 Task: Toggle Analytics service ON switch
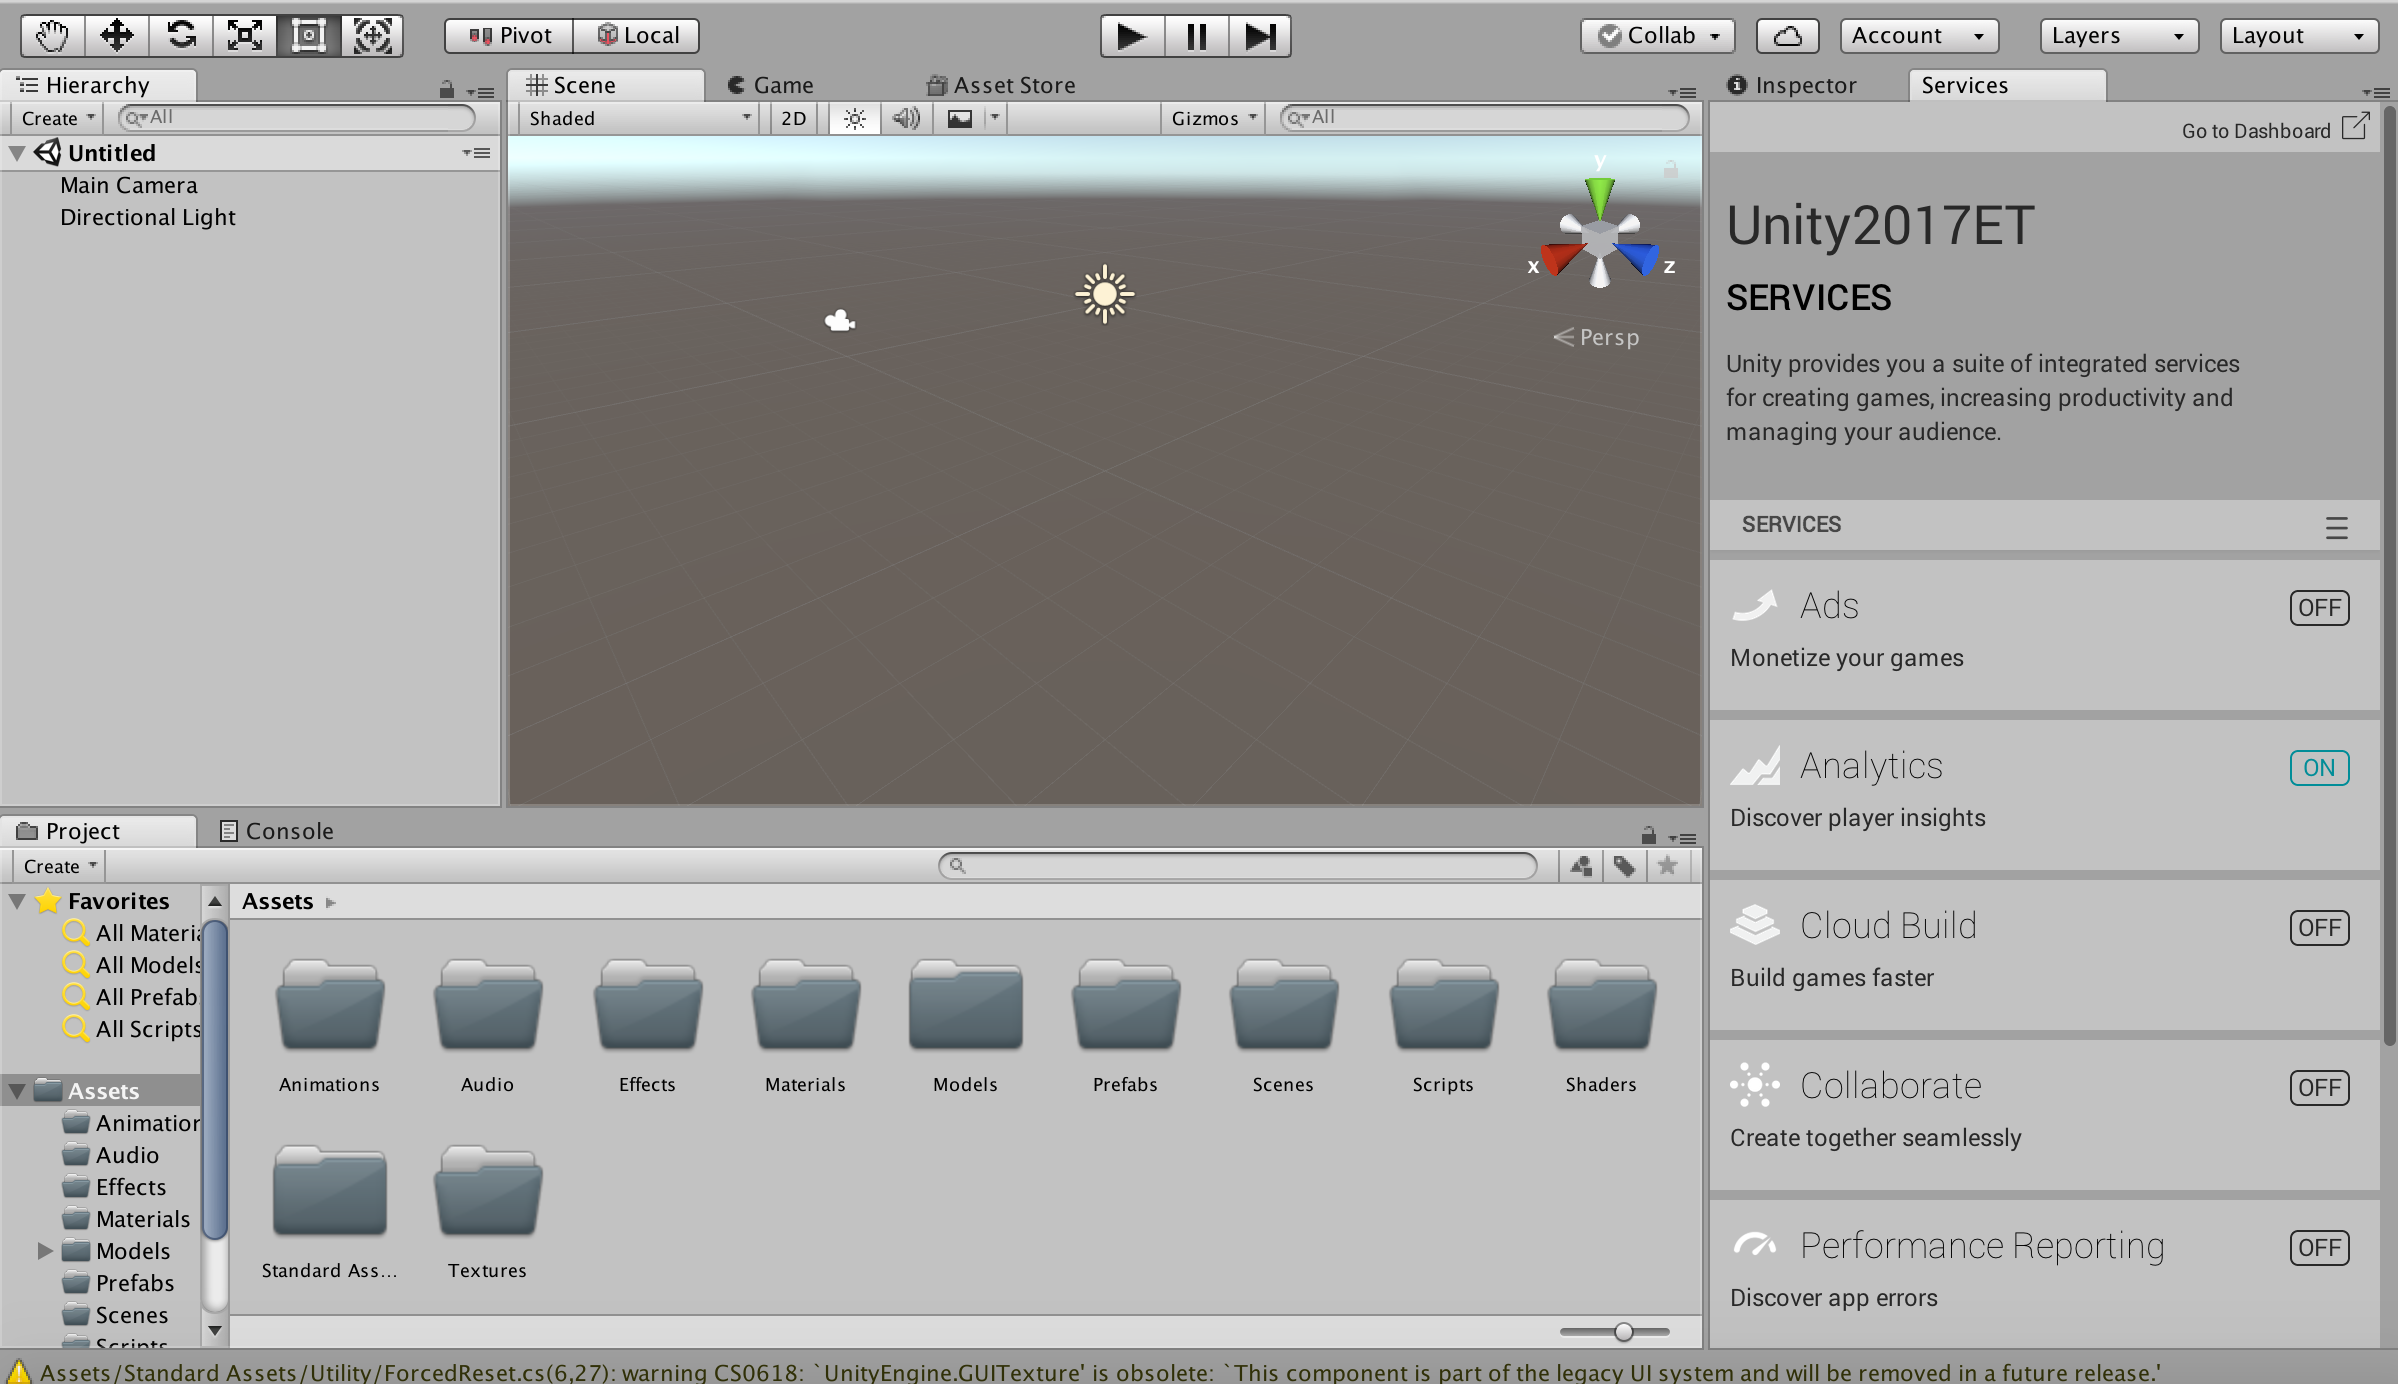coord(2319,768)
